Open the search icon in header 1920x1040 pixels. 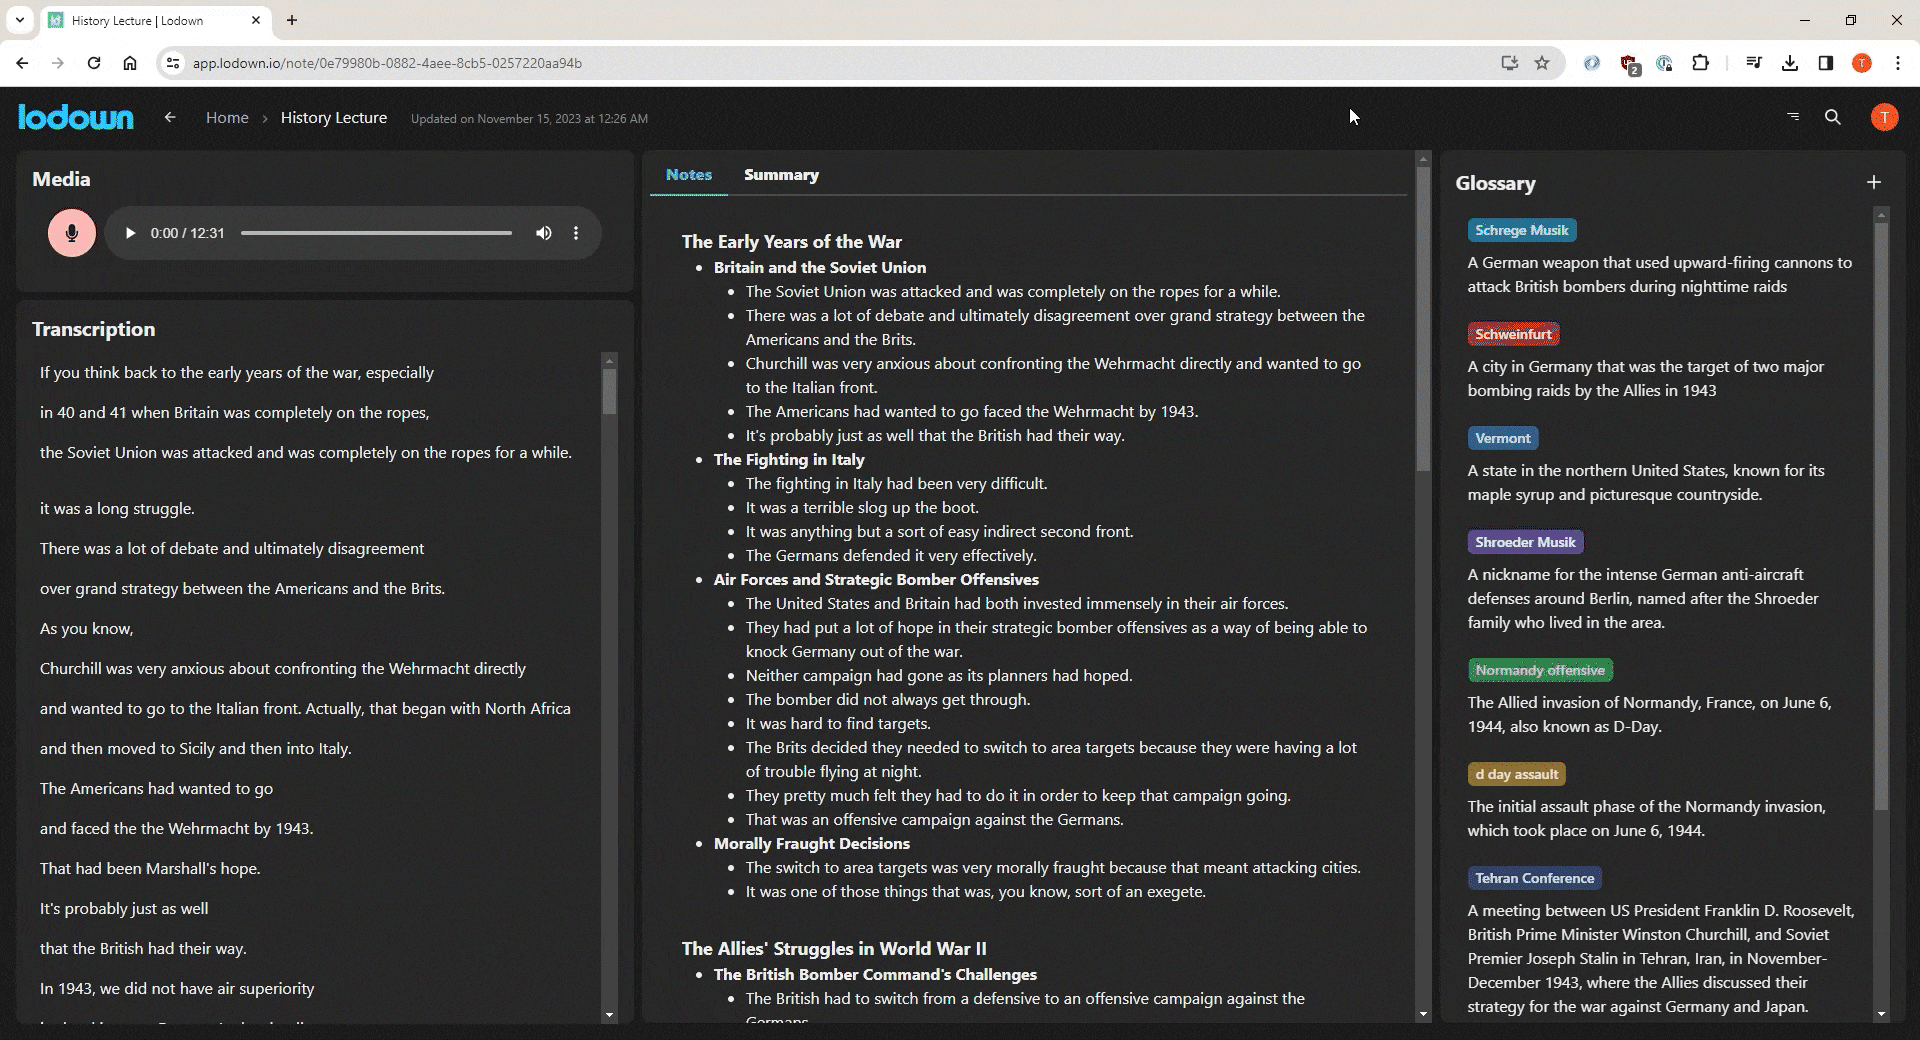click(1832, 117)
